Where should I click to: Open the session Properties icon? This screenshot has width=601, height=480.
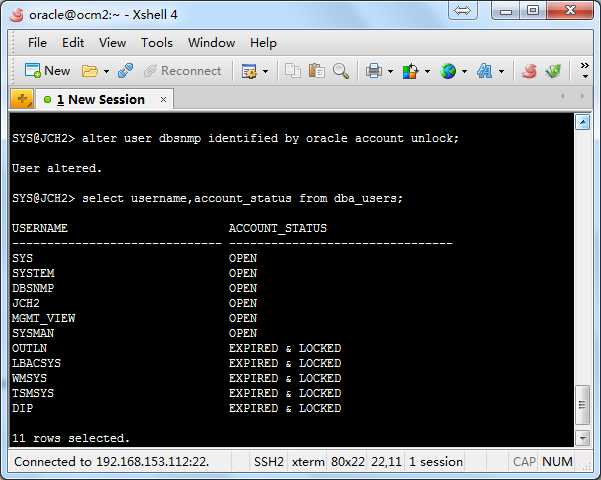pyautogui.click(x=249, y=71)
